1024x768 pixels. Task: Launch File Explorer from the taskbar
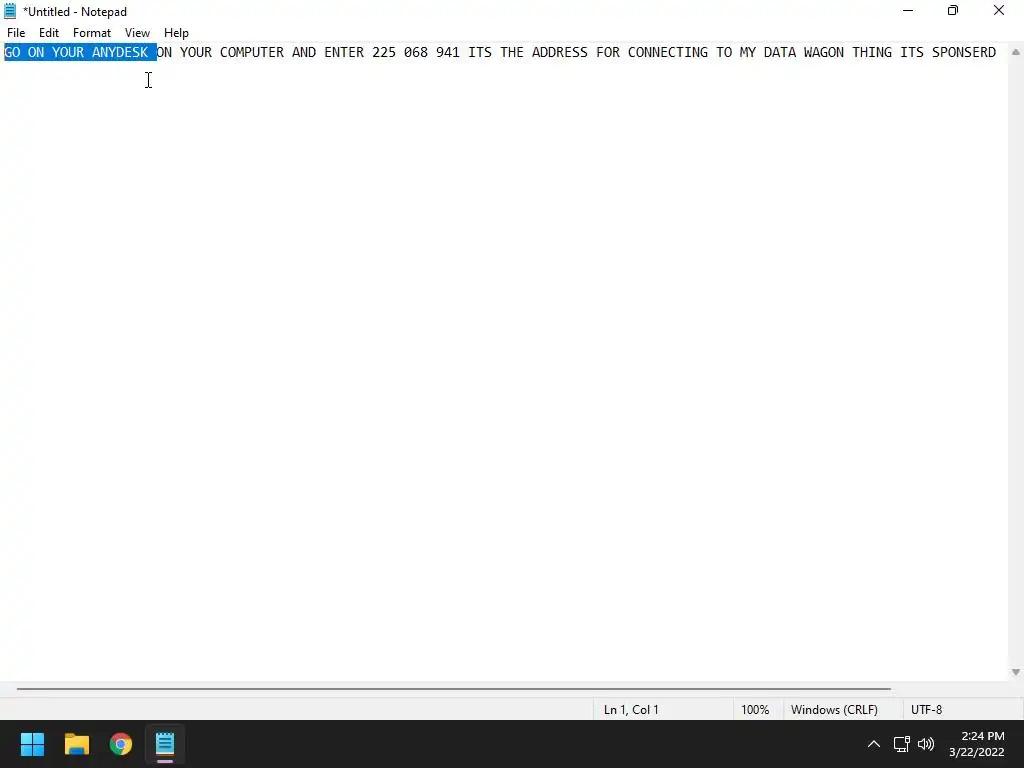pos(76,744)
